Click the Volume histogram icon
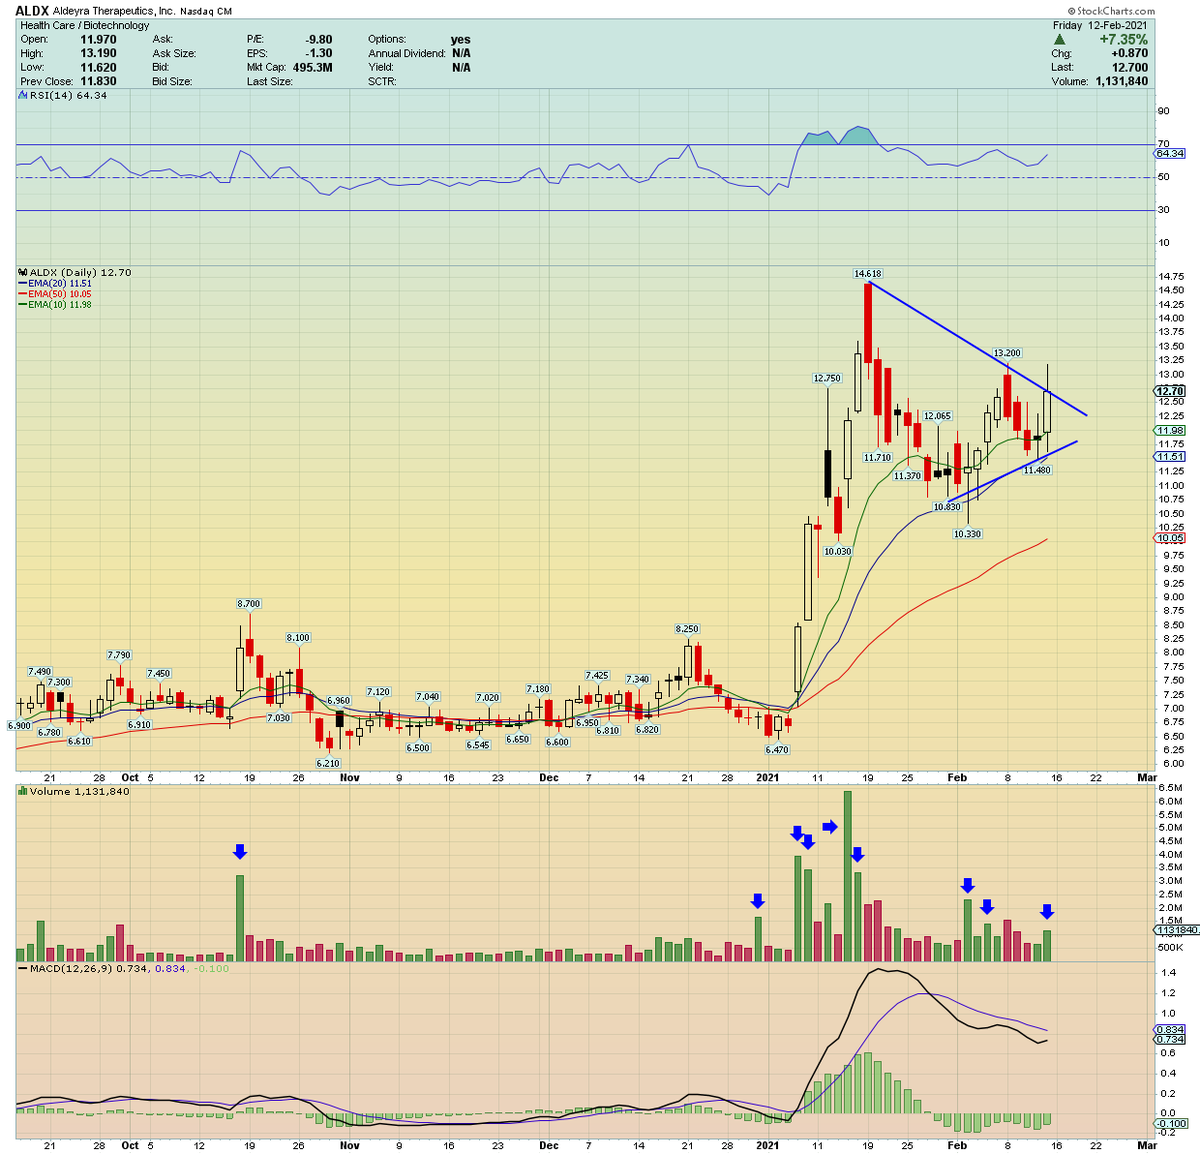This screenshot has width=1200, height=1154. click(21, 791)
